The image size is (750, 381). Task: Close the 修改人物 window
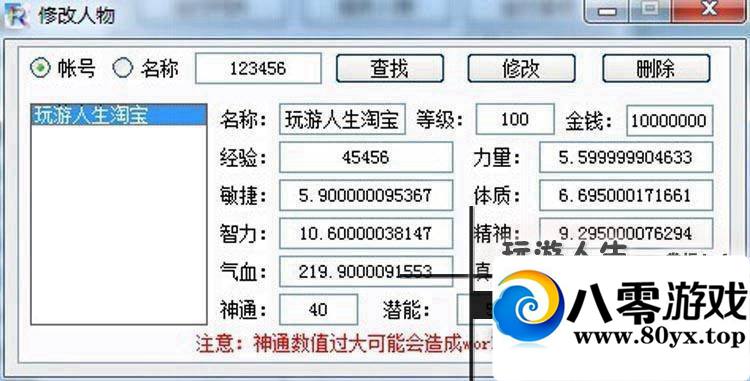[709, 11]
